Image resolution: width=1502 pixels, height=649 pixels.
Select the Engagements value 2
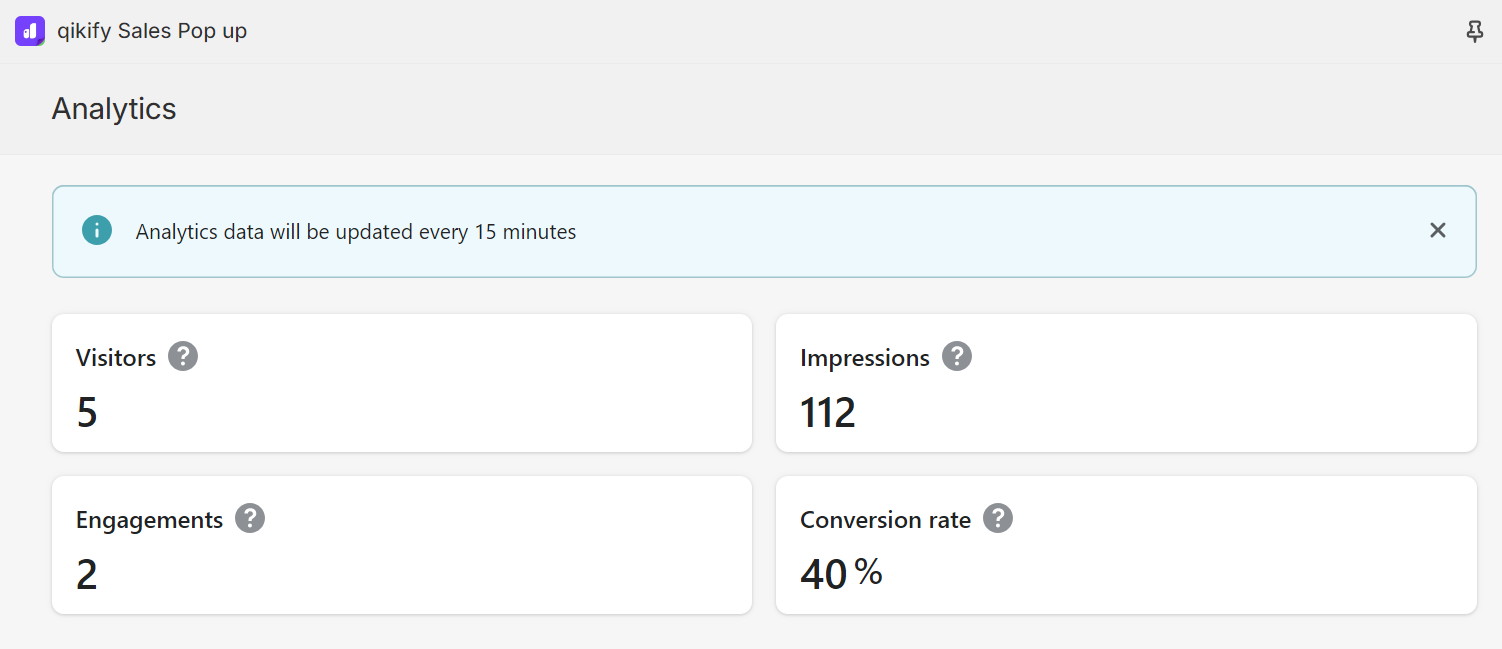pyautogui.click(x=87, y=575)
